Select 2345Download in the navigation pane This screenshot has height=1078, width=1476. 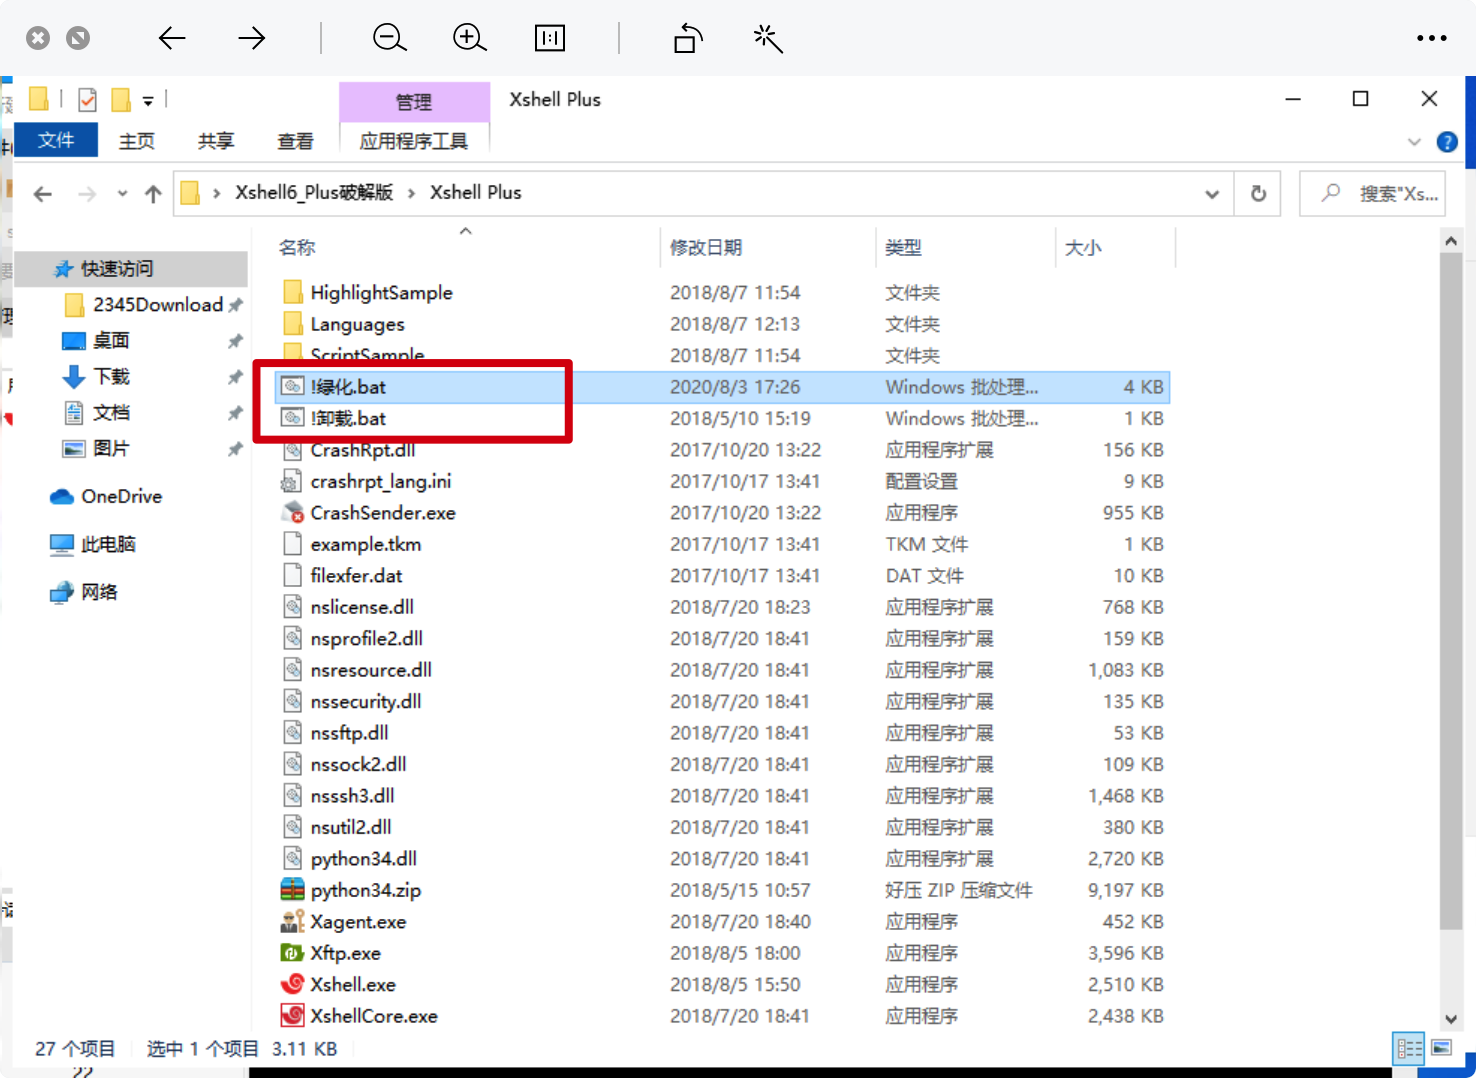tap(158, 305)
